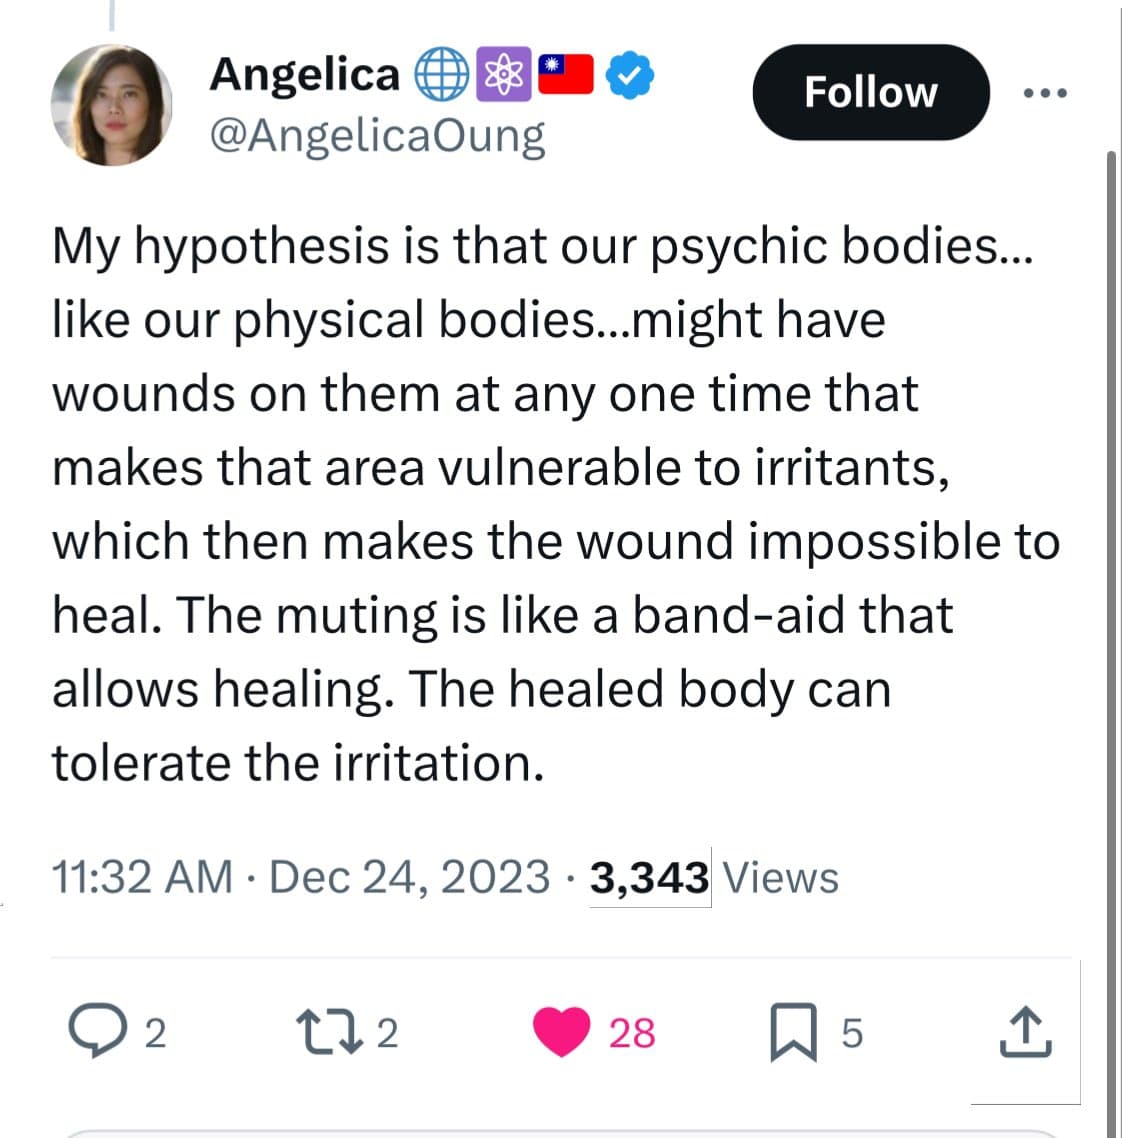Screen dimensions: 1125x1138
Task: Click the tweet text body
Action: coord(555,504)
